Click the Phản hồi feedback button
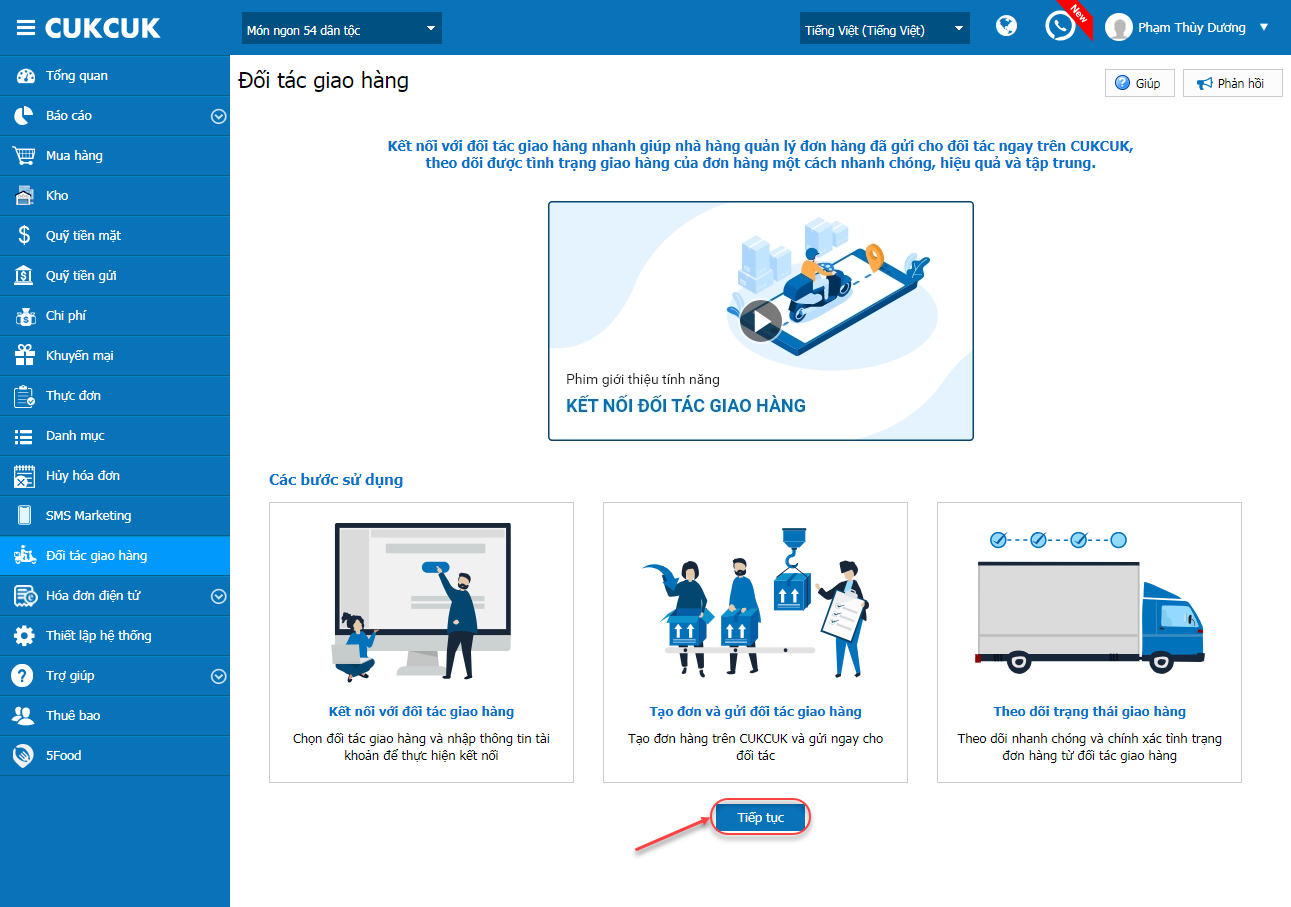 pos(1232,83)
